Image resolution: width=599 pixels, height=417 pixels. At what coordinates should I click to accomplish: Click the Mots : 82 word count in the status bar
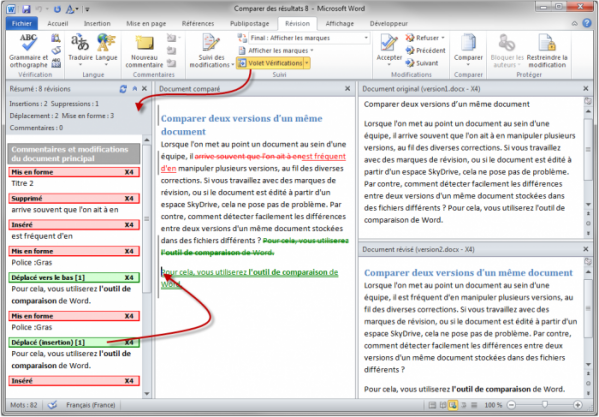pos(24,405)
